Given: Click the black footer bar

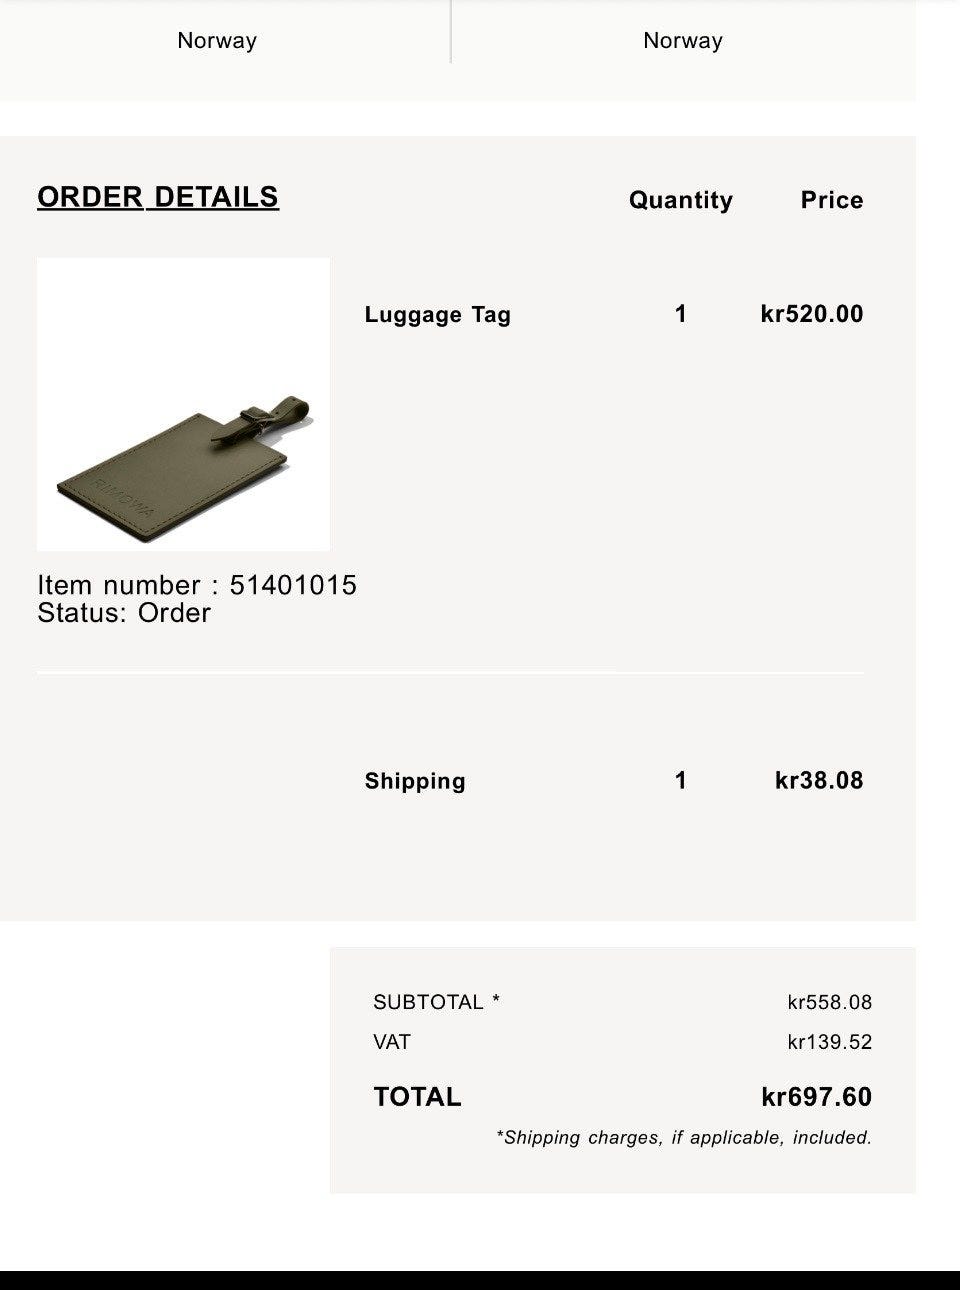Looking at the screenshot, I should click(480, 1280).
